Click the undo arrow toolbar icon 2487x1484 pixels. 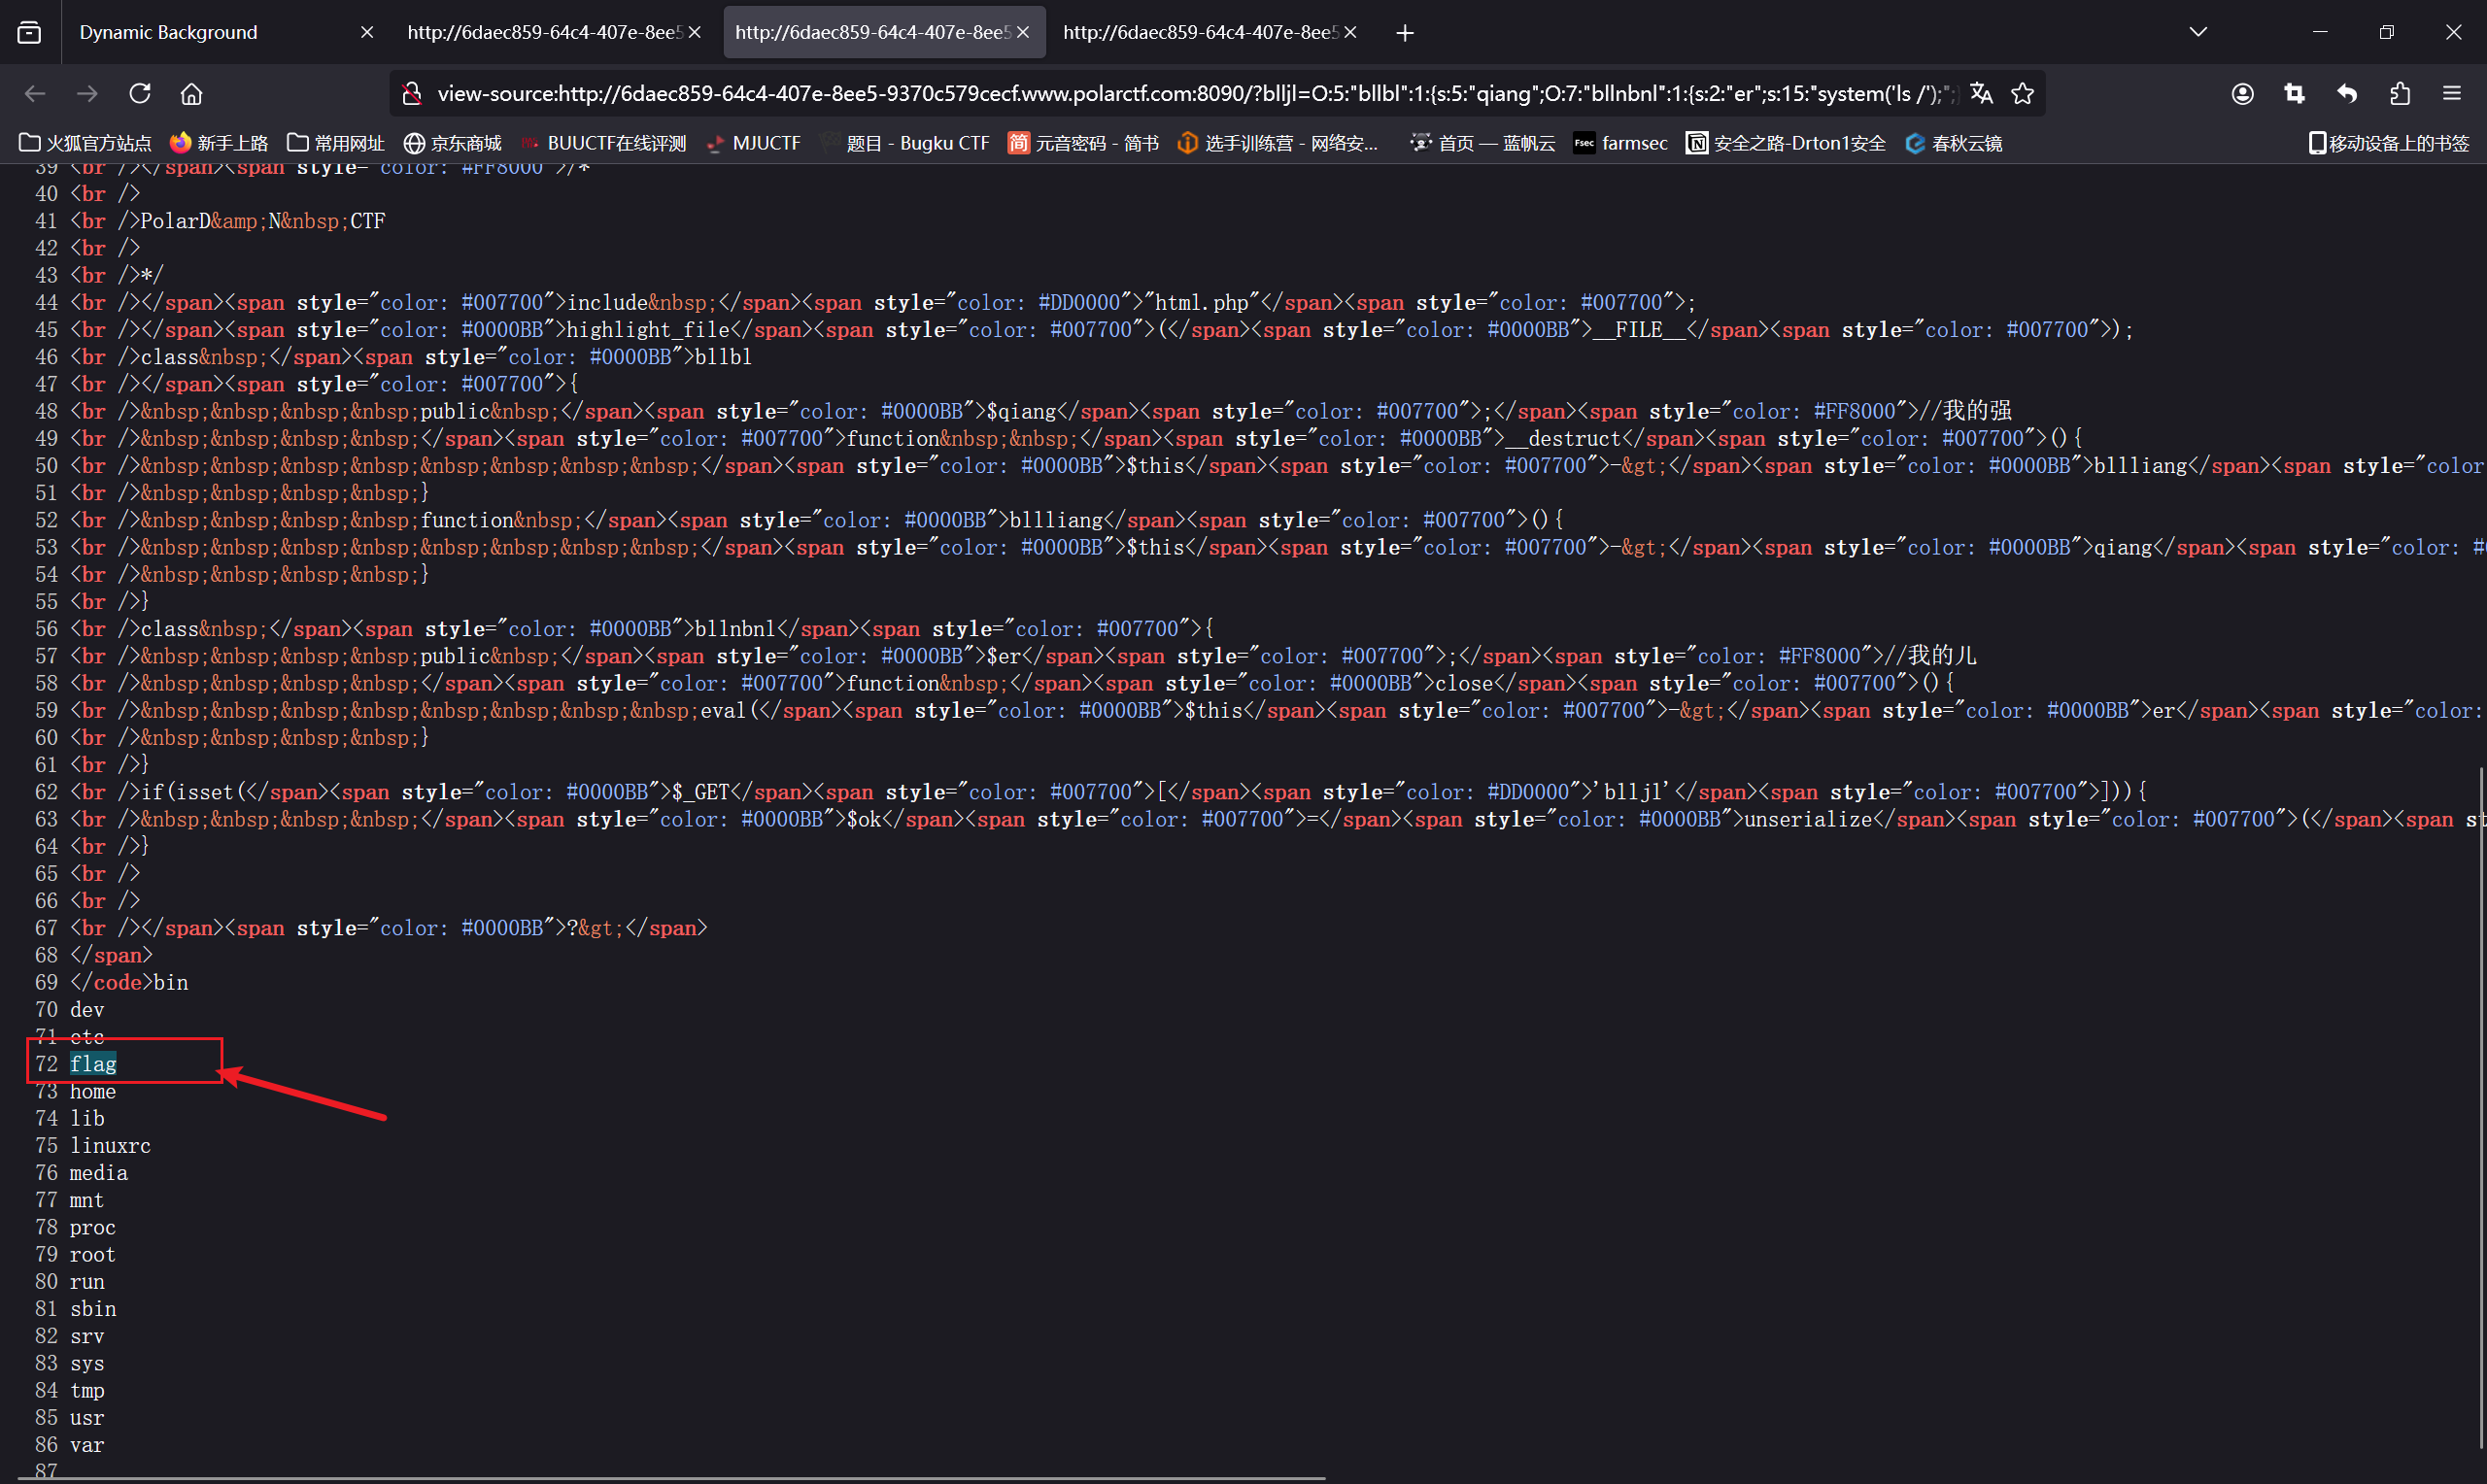2346,93
